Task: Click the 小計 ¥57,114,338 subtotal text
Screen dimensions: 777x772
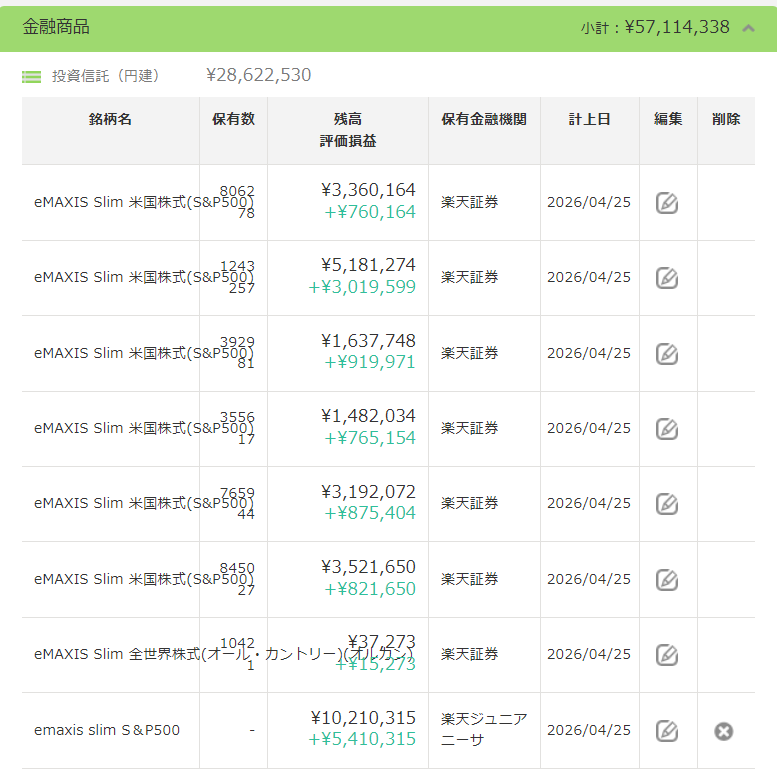Action: click(655, 28)
